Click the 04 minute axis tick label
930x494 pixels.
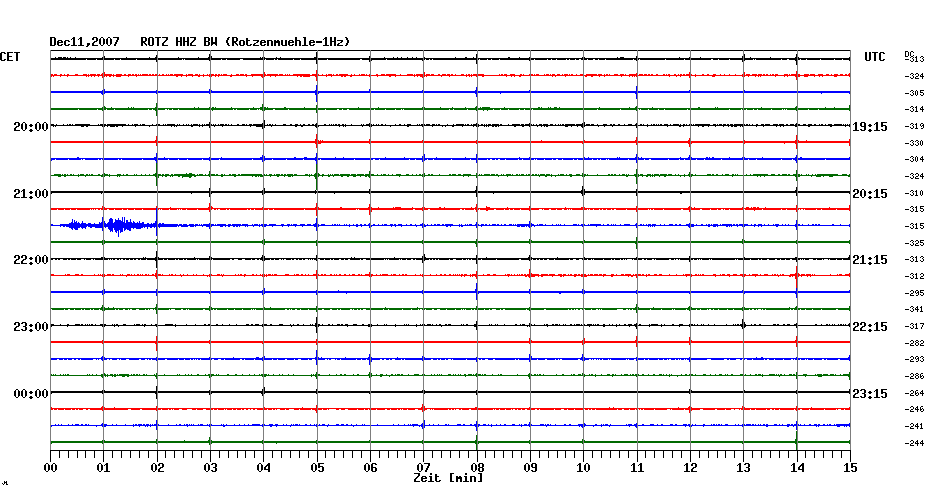(x=264, y=468)
